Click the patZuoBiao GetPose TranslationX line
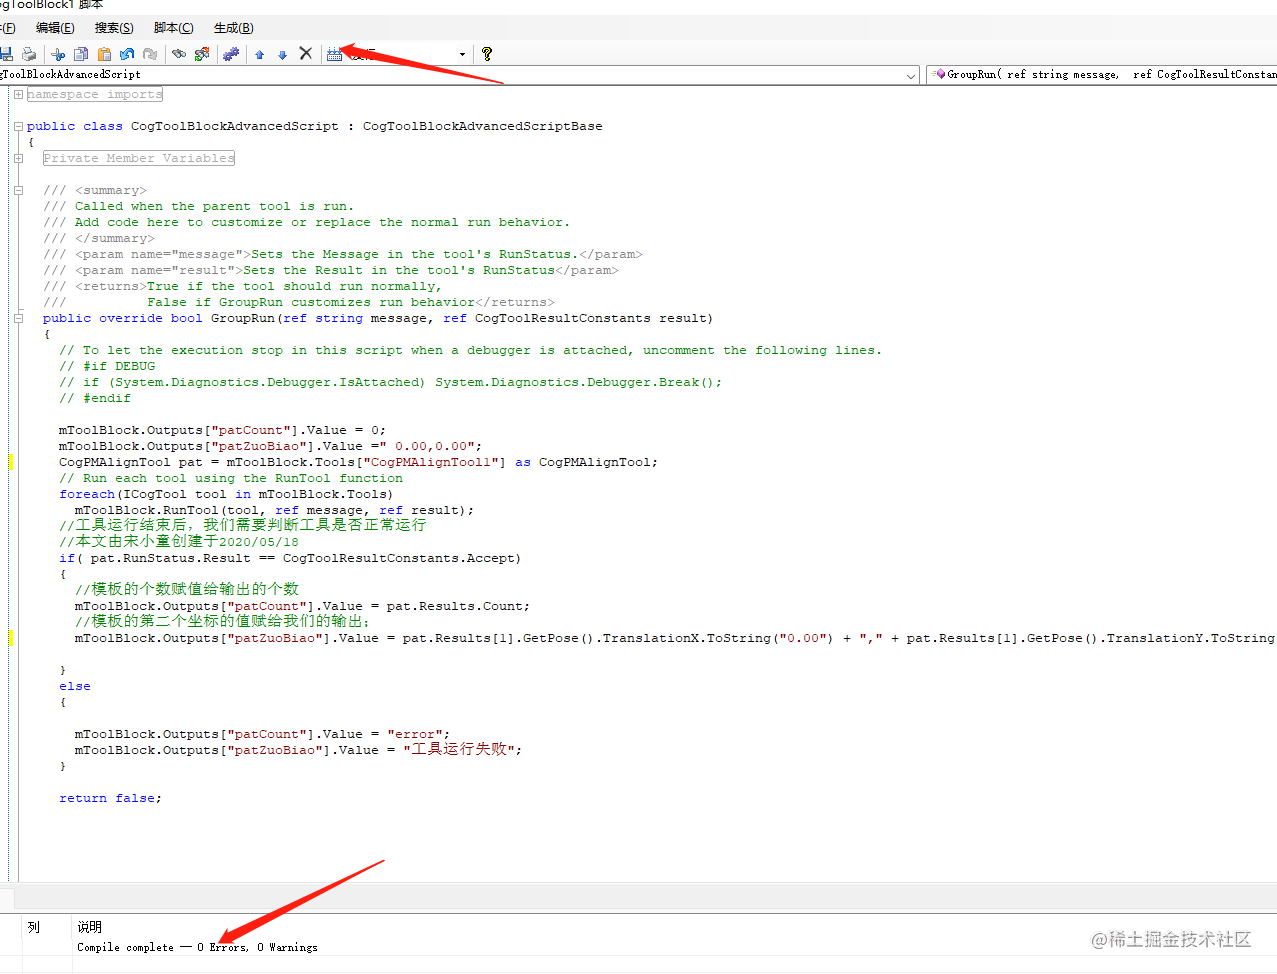This screenshot has width=1277, height=974. 675,638
